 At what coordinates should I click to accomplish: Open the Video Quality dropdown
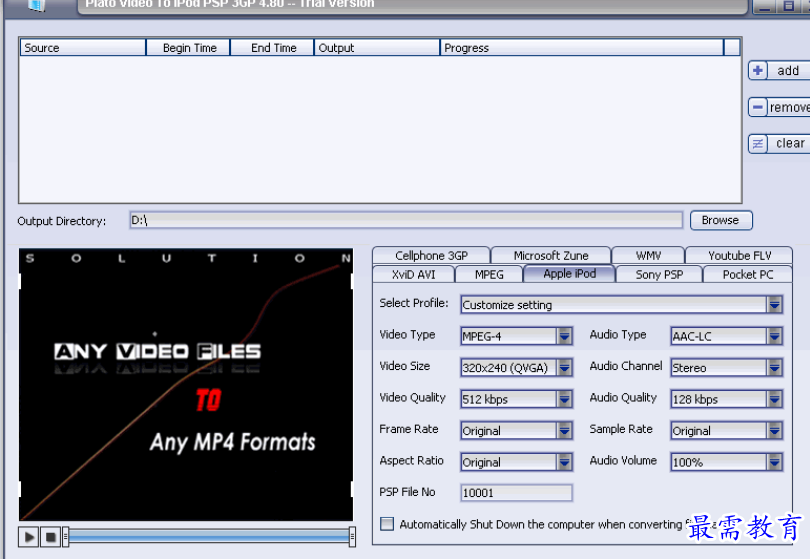point(565,399)
